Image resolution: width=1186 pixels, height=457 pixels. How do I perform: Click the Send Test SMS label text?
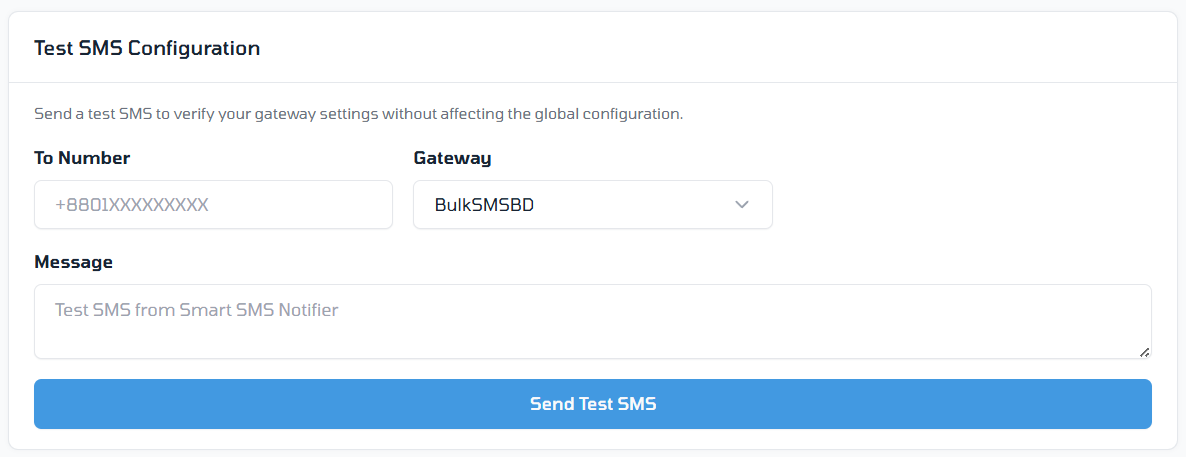click(x=592, y=404)
